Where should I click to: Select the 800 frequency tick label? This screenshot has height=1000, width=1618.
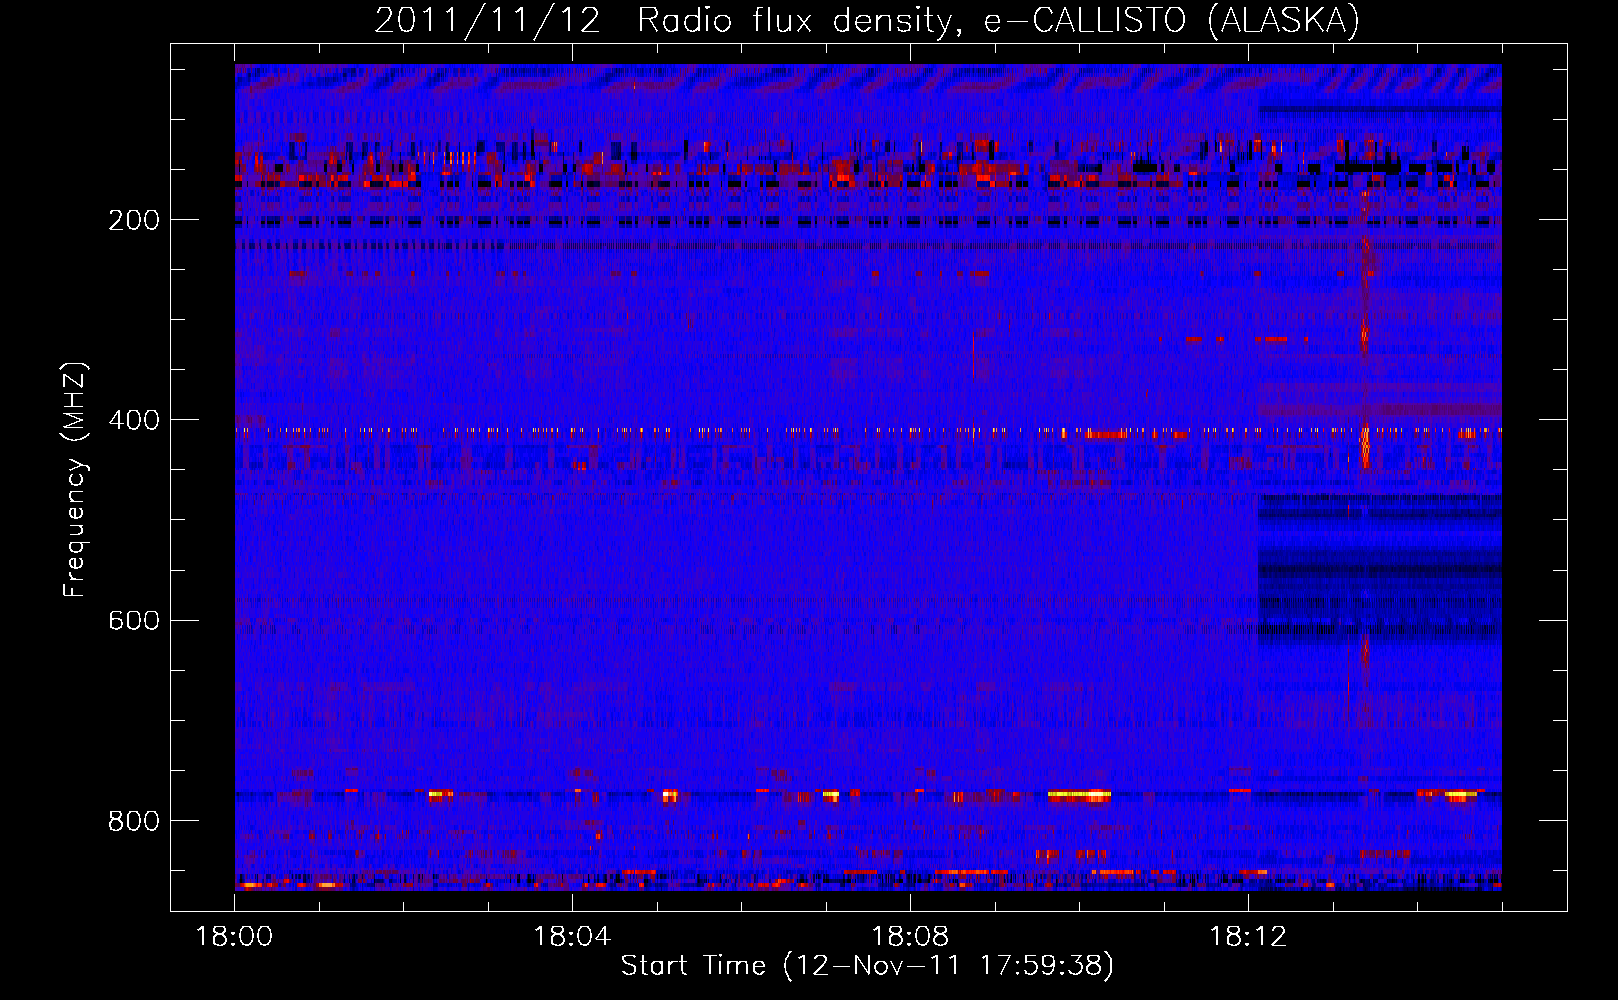click(x=134, y=820)
